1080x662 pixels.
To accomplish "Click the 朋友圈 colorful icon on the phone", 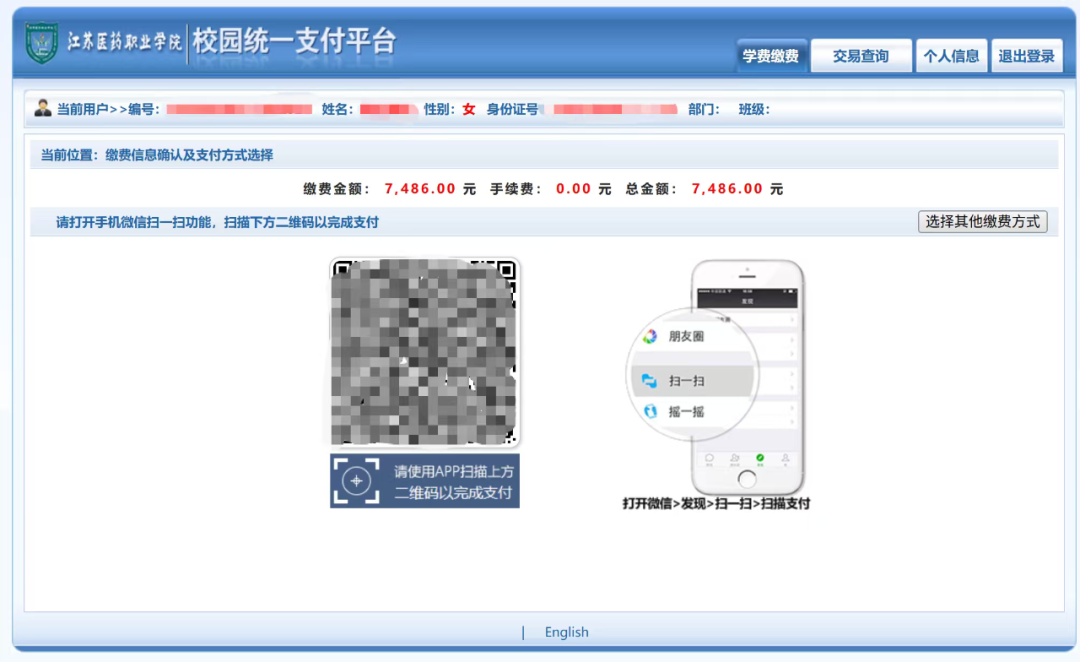I will (x=650, y=336).
